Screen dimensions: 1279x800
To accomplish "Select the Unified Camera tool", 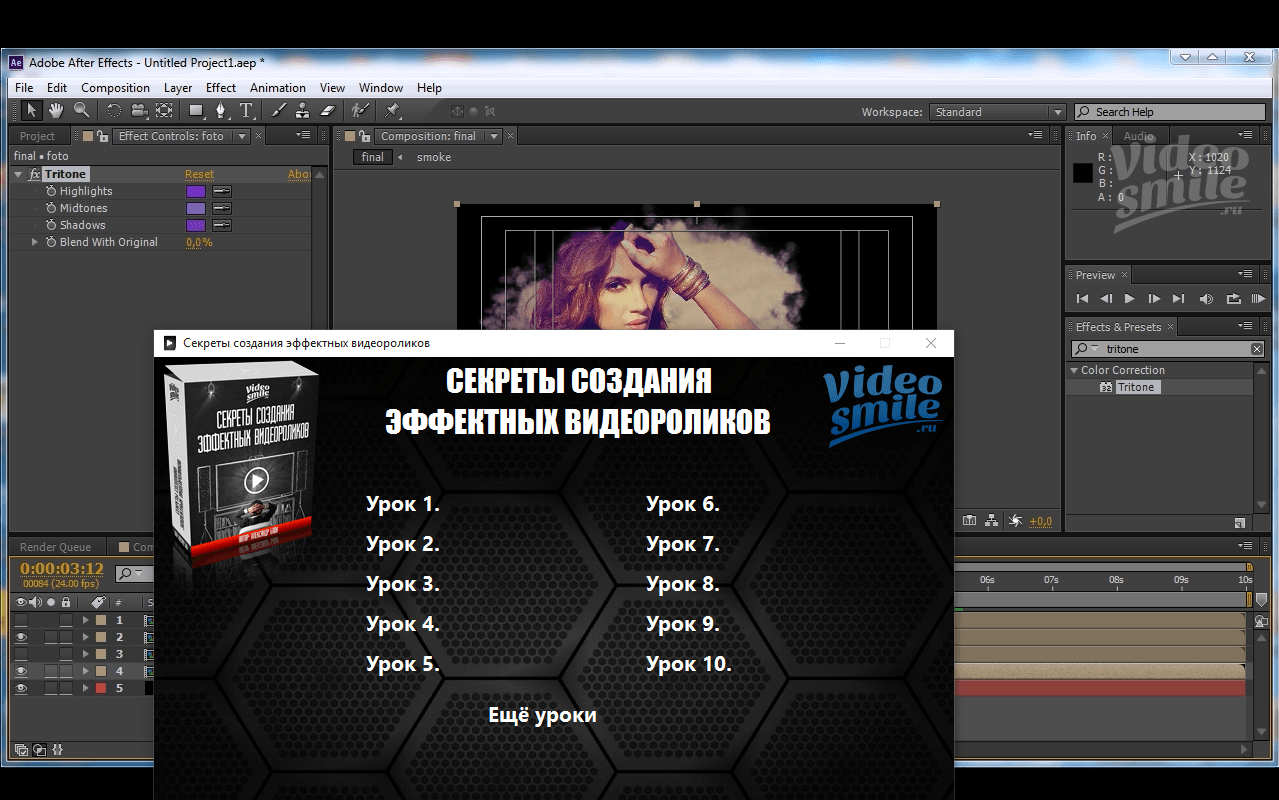I will click(140, 111).
